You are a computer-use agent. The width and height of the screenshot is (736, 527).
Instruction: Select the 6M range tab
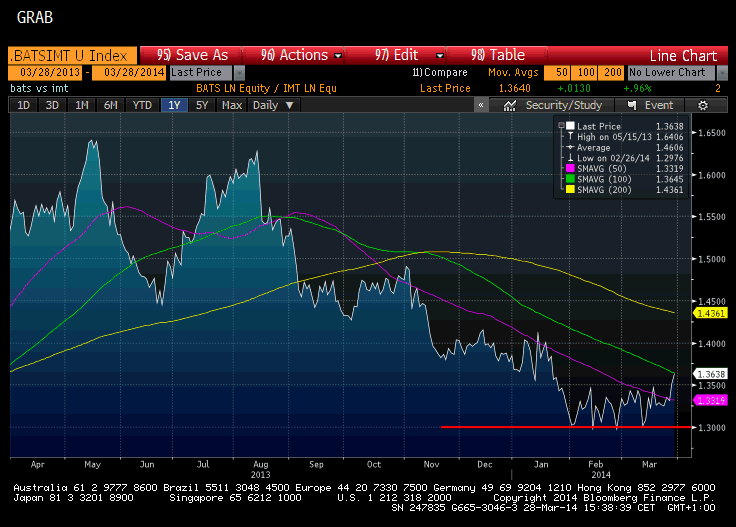111,105
